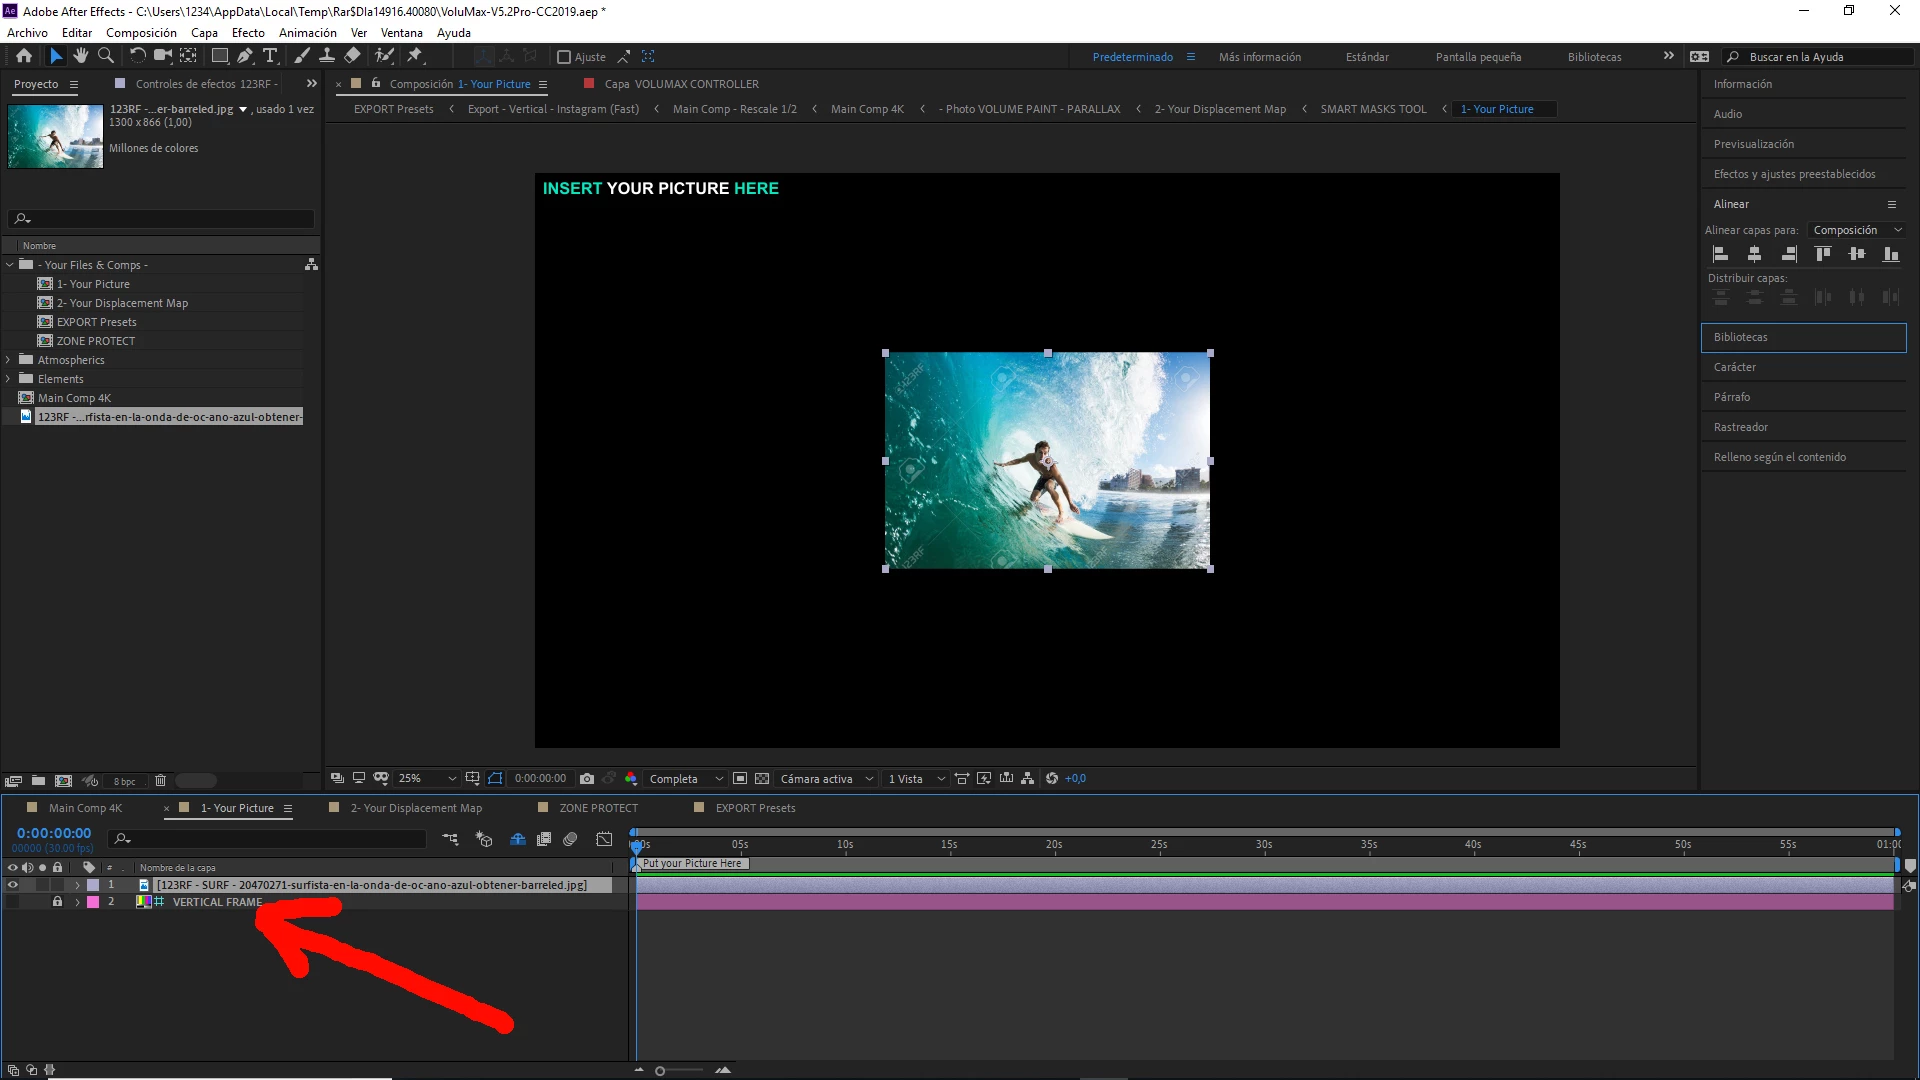This screenshot has height=1080, width=1920.
Task: Unlock the VERTICAL FRAME layer
Action: coord(57,902)
